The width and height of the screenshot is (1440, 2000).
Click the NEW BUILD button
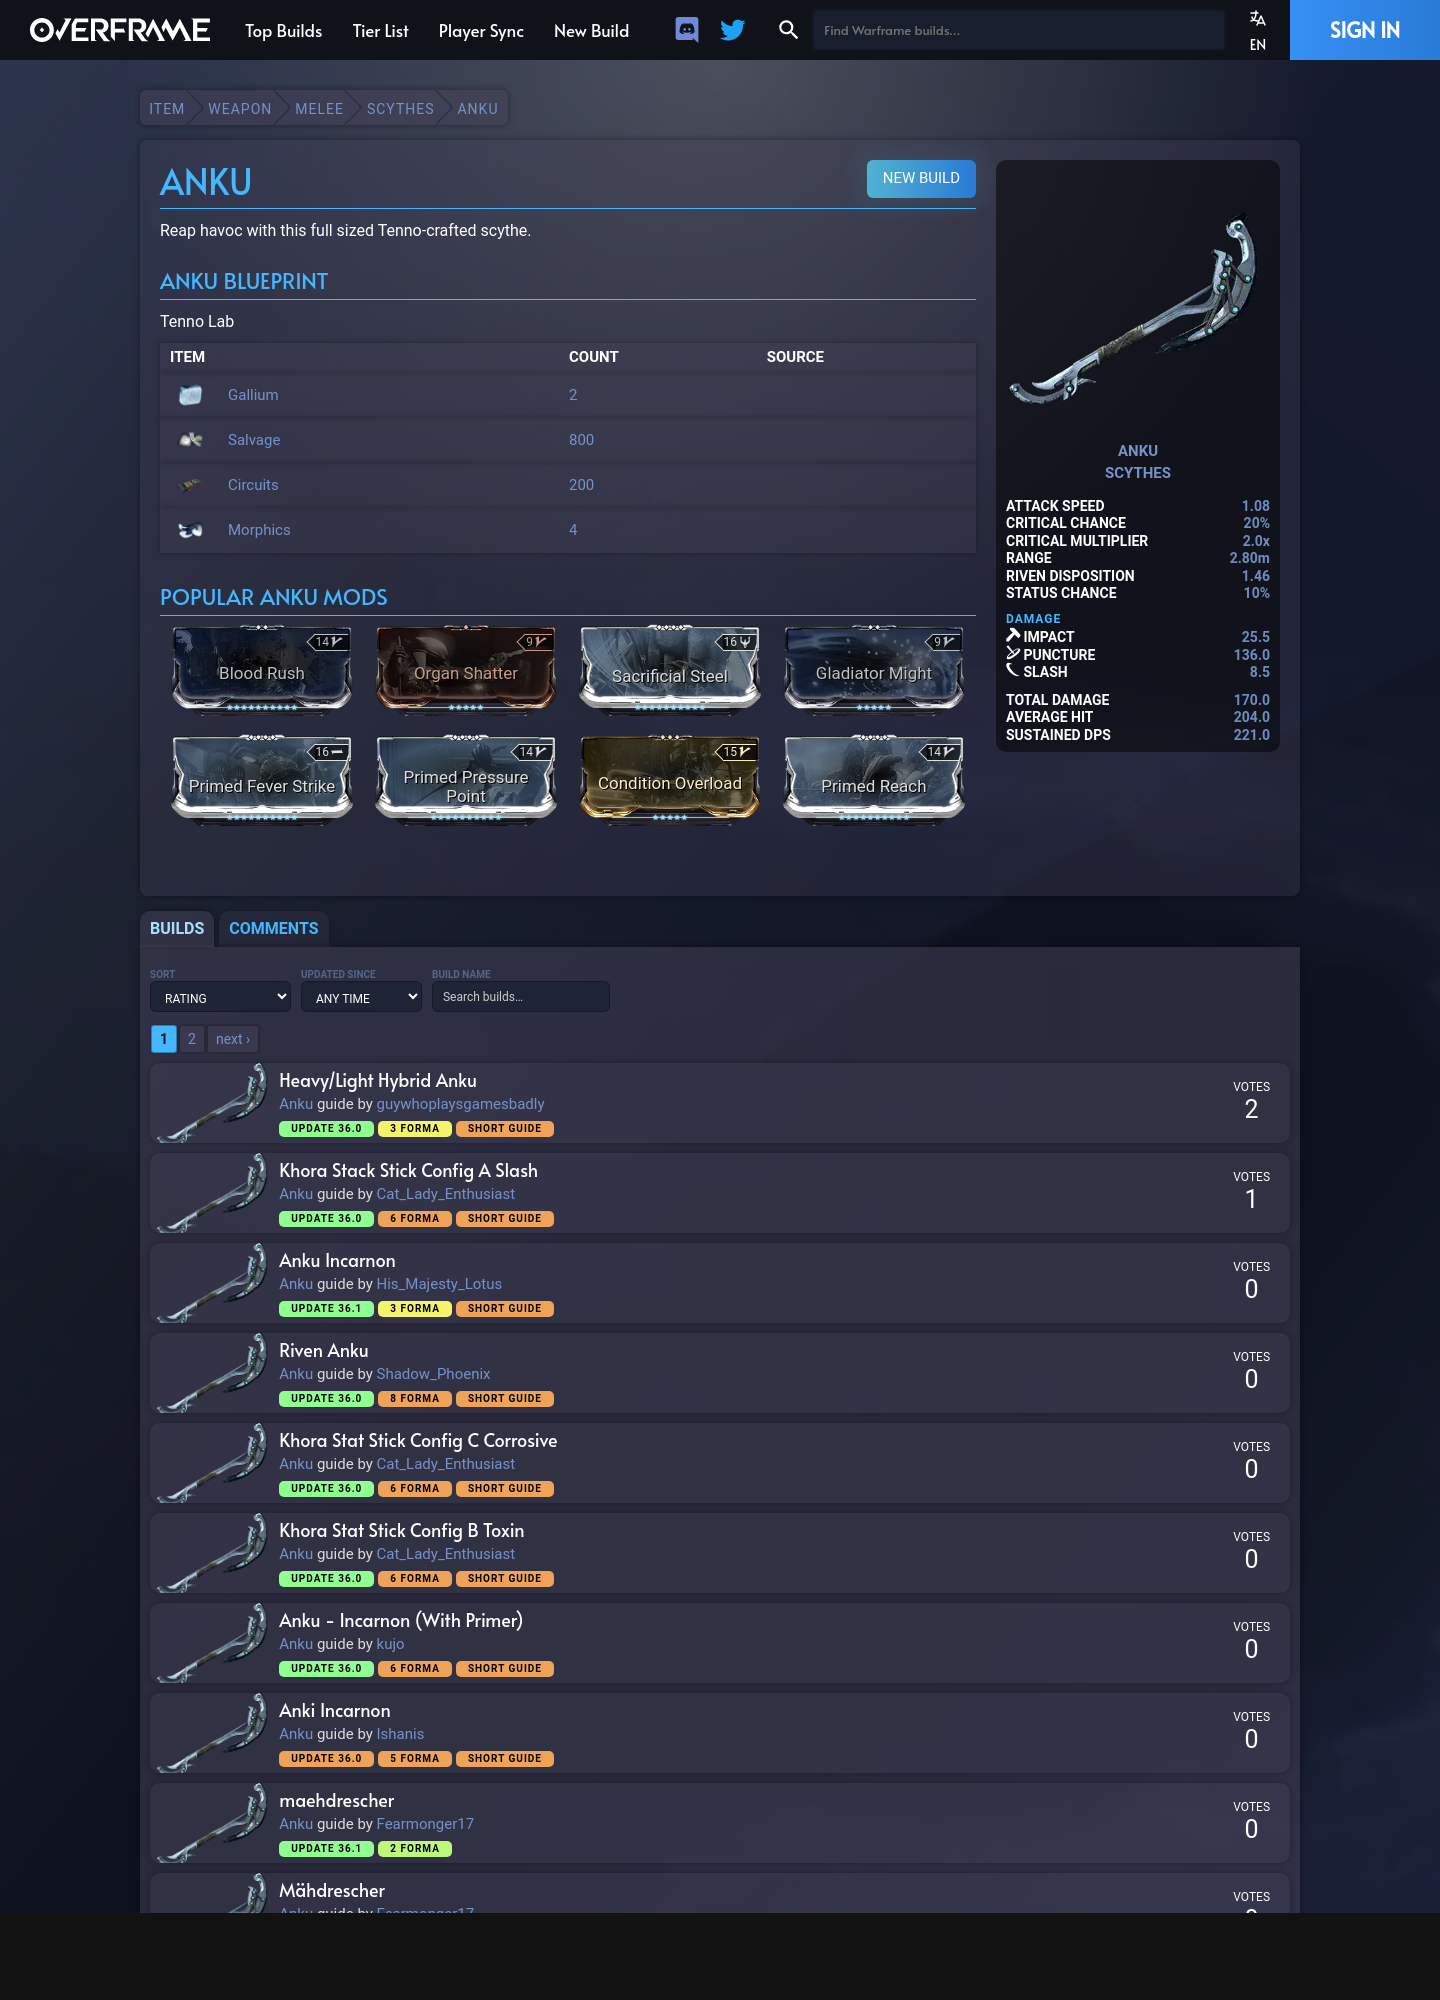(921, 178)
